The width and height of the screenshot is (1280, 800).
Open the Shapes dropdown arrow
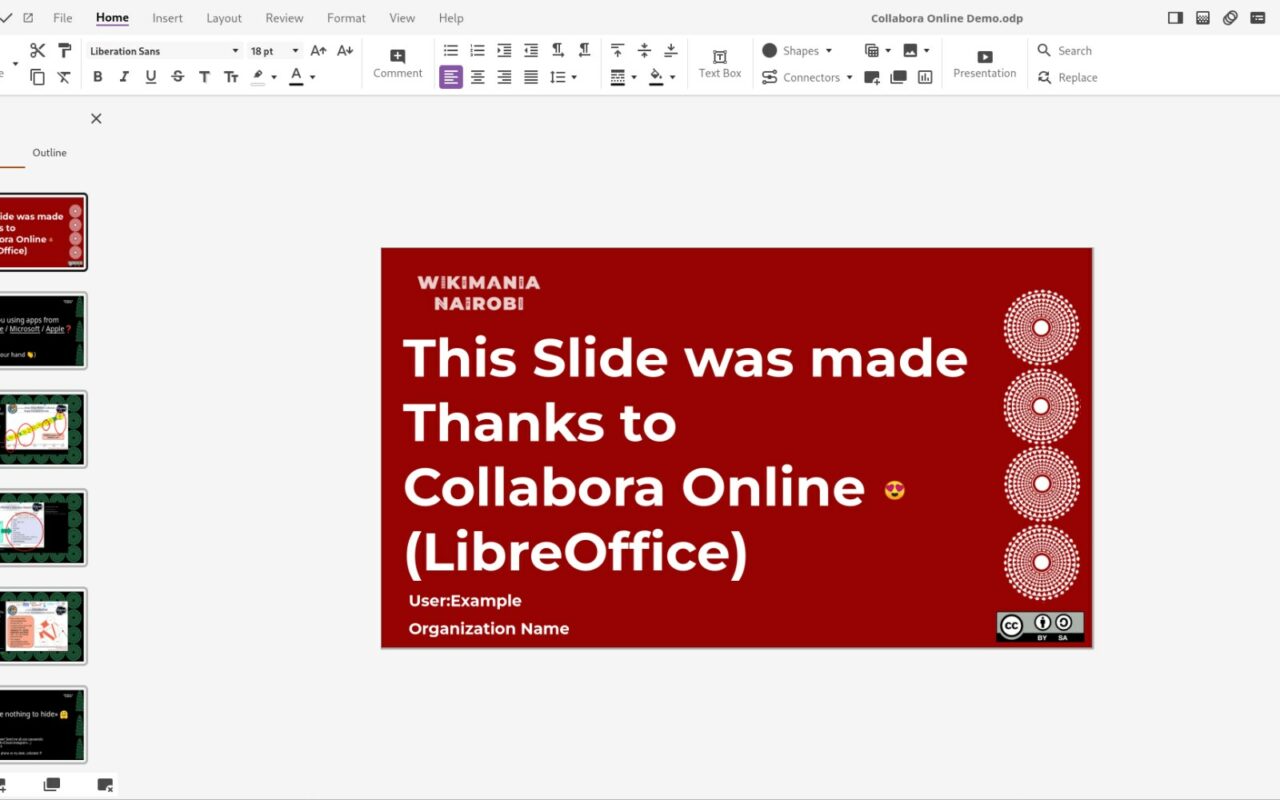[829, 51]
